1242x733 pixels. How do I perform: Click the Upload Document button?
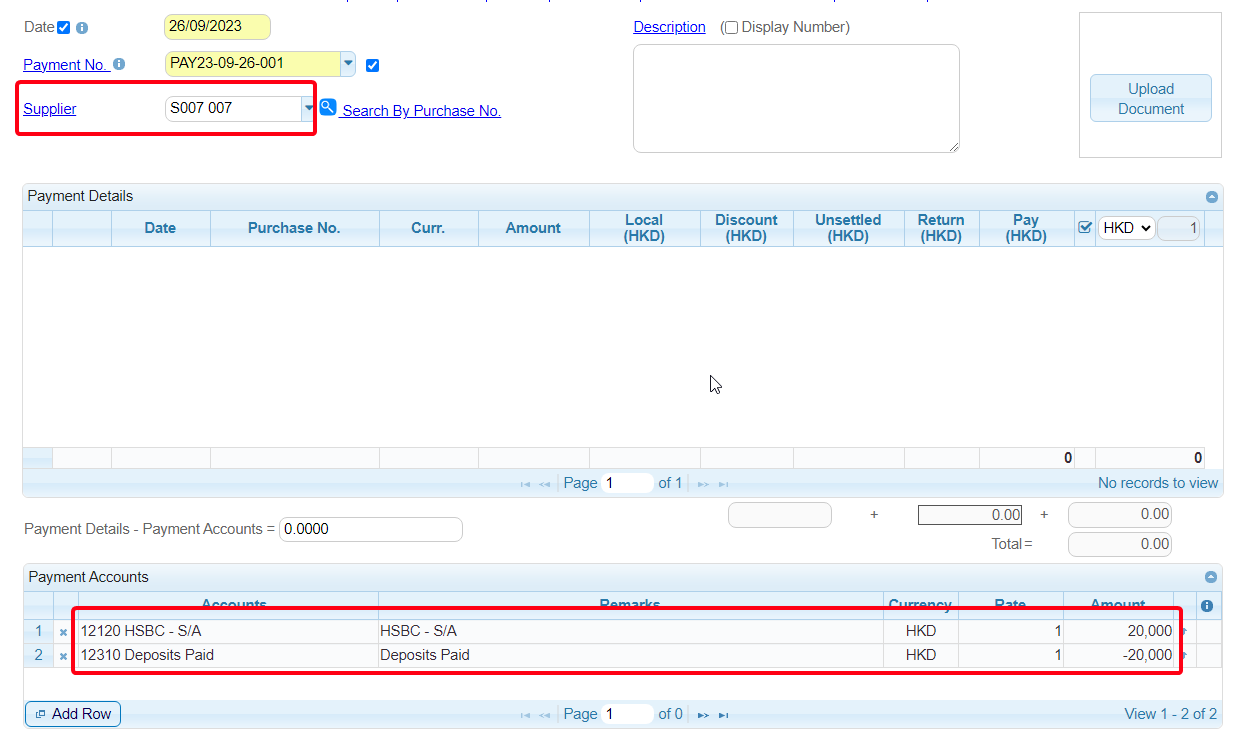click(1150, 99)
